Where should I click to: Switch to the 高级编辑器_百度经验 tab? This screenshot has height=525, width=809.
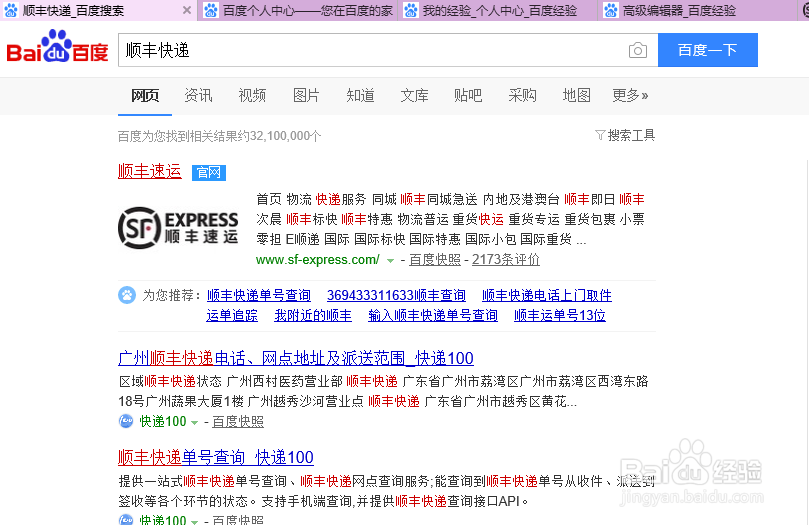pos(697,10)
